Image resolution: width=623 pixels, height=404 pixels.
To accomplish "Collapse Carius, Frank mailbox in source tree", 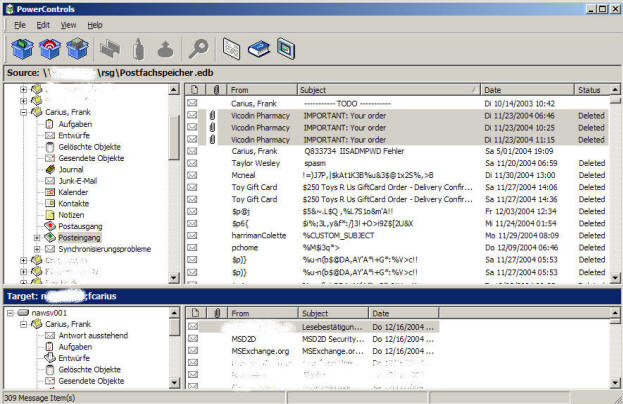I will pos(23,112).
